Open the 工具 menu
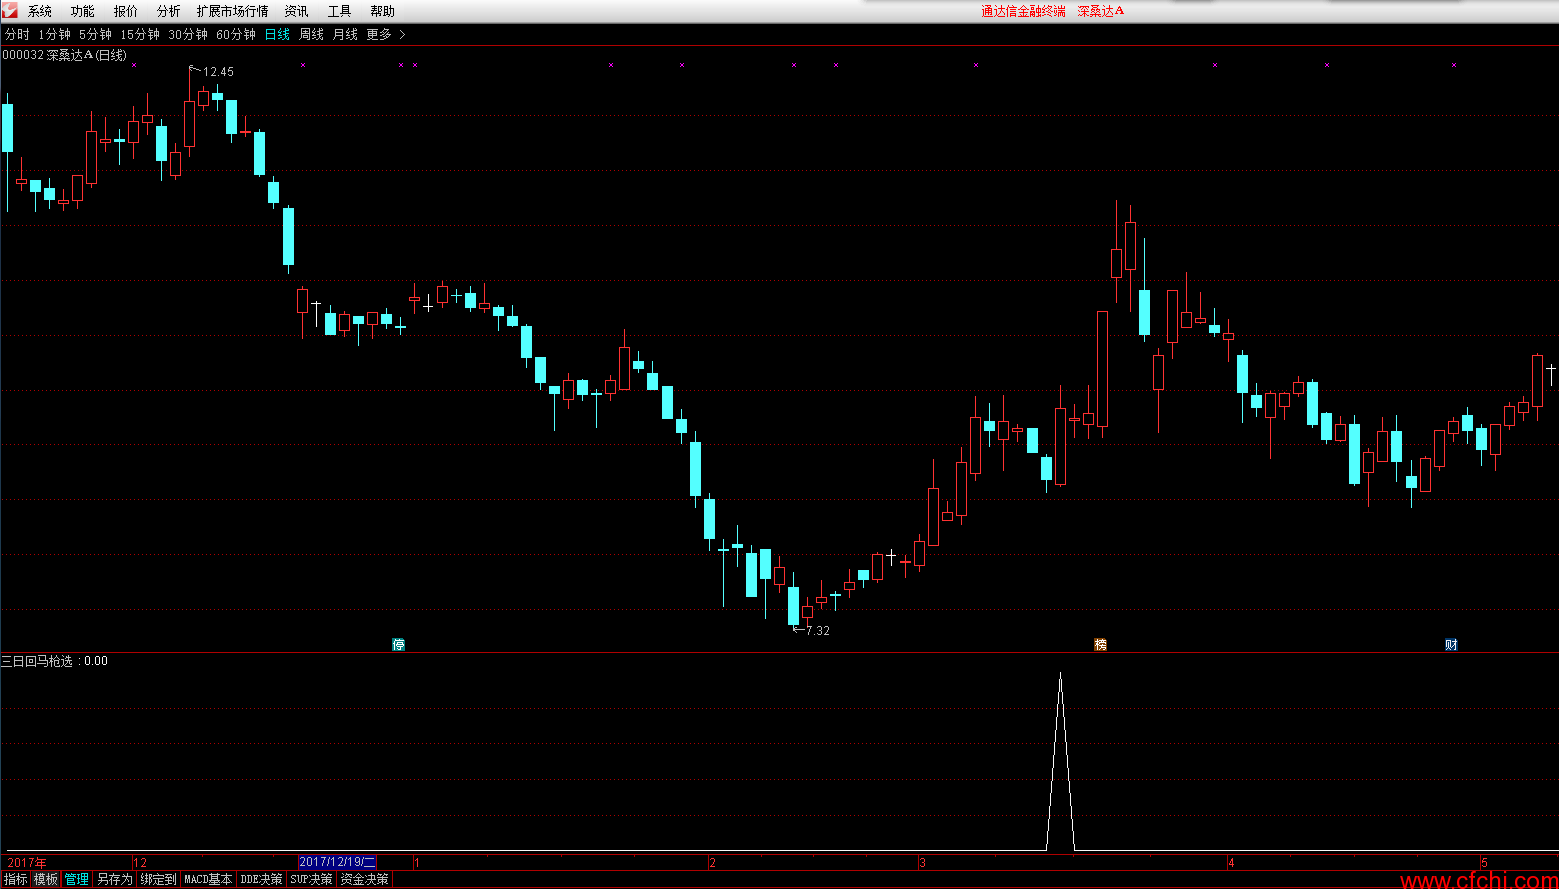 (x=340, y=11)
